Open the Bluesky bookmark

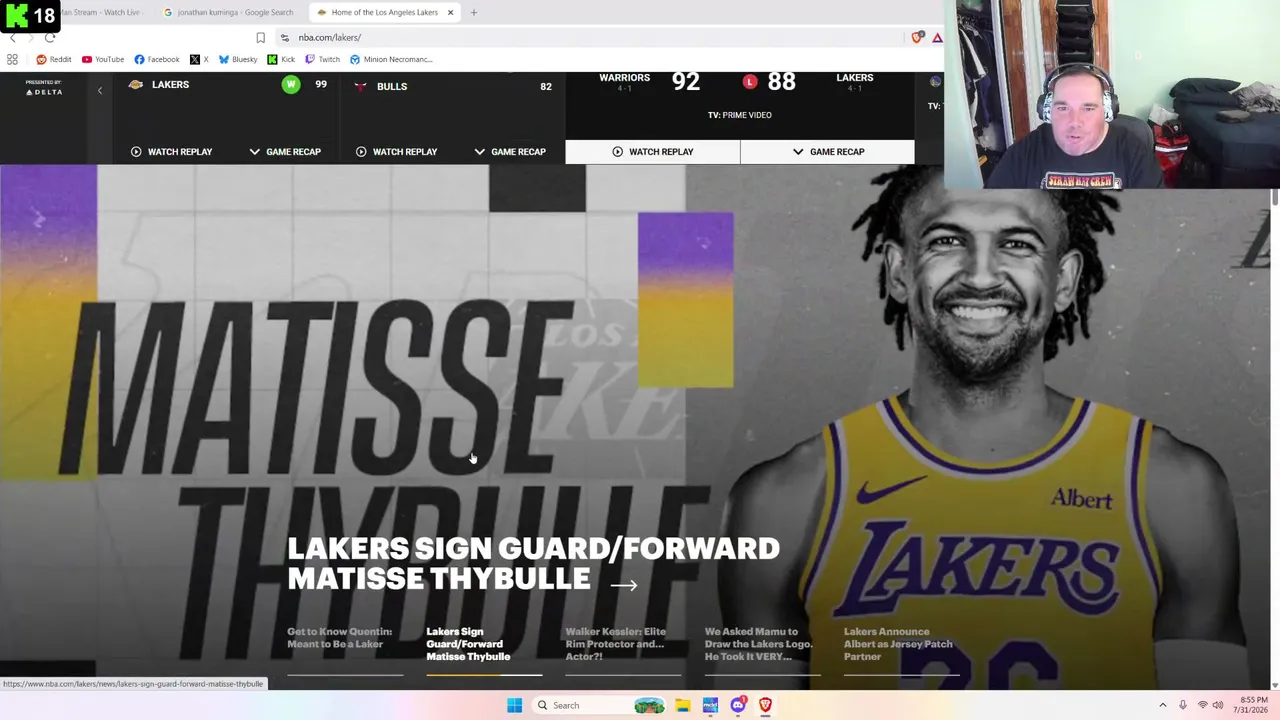click(238, 59)
